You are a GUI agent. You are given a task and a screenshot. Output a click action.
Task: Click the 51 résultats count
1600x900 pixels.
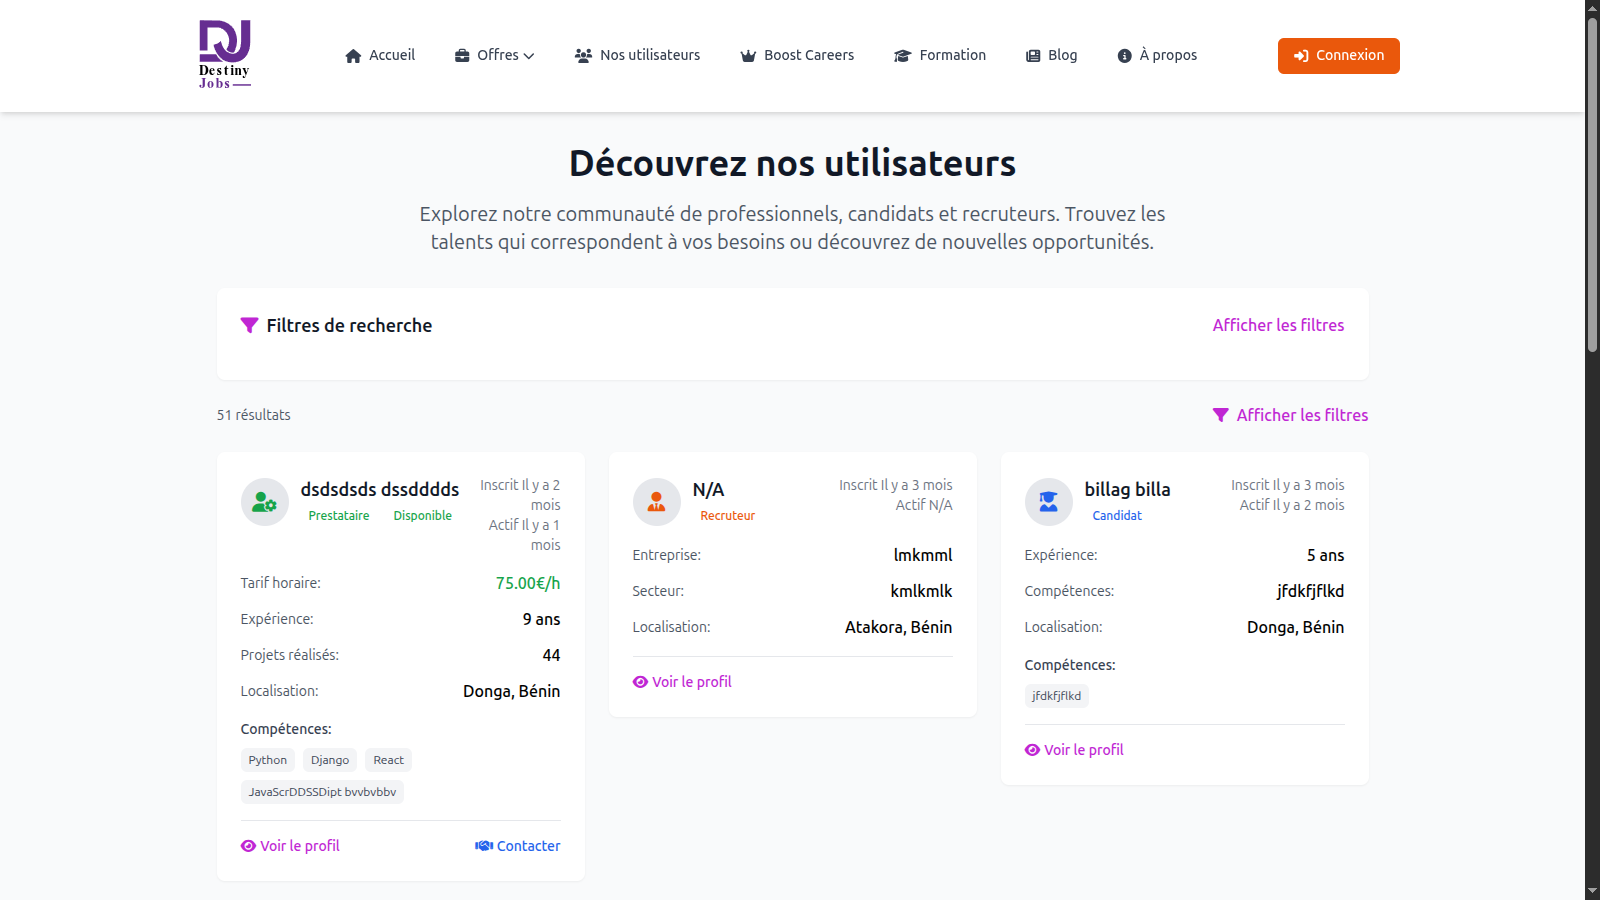(x=254, y=415)
